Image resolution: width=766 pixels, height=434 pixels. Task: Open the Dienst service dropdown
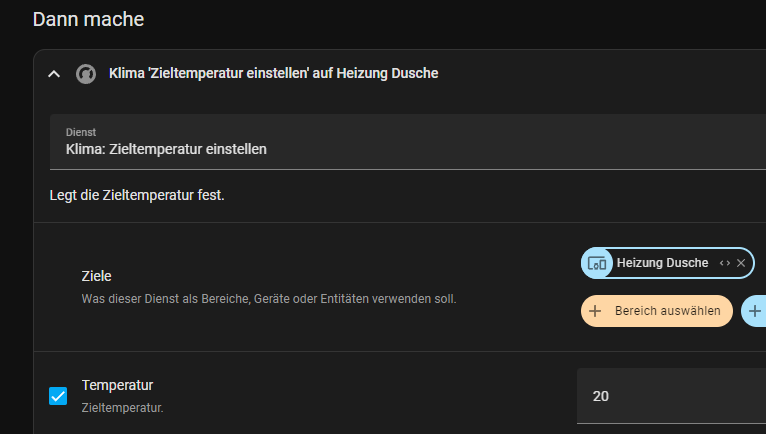pyautogui.click(x=400, y=142)
